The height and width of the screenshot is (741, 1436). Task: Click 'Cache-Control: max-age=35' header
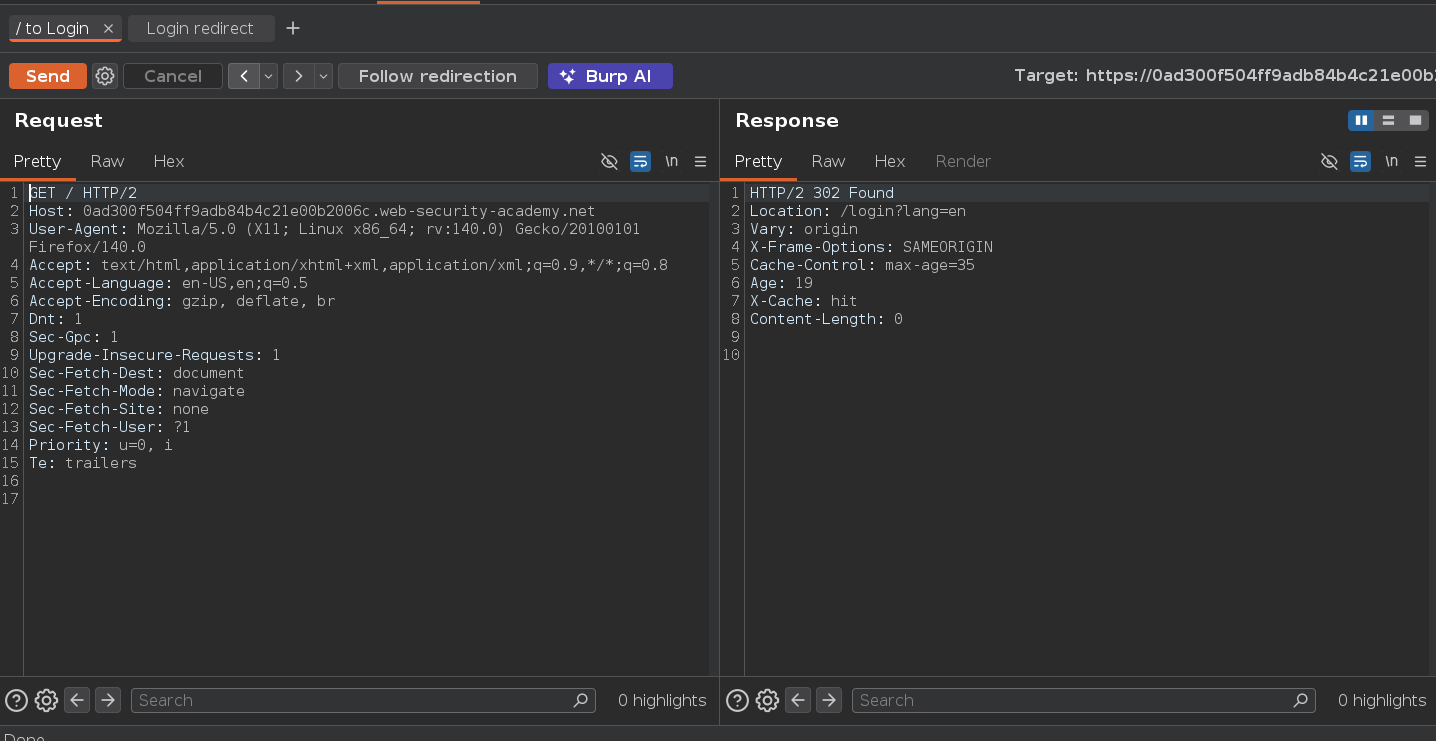point(862,265)
